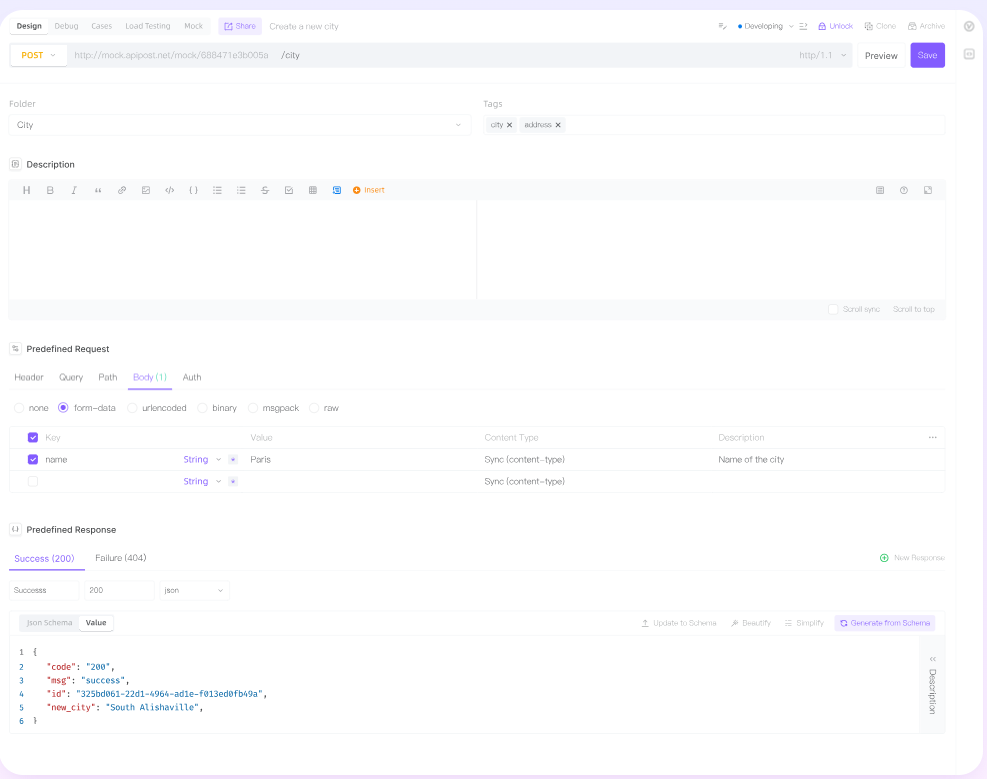Screen dimensions: 987x779
Task: Select the italic formatting icon
Action: [x=73, y=189]
